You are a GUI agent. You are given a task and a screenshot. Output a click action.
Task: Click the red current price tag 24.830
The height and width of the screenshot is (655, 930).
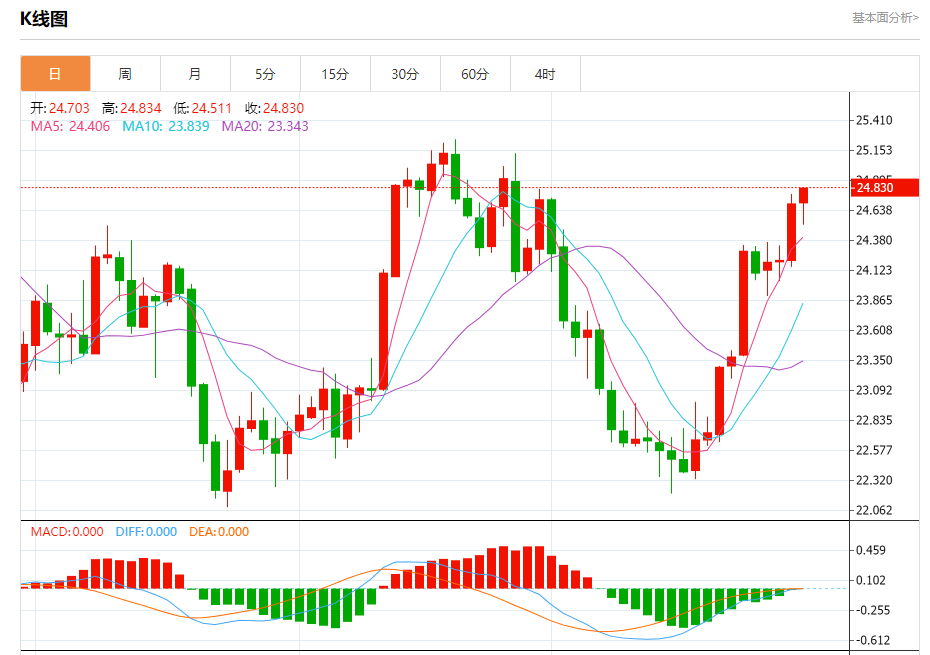pos(885,187)
